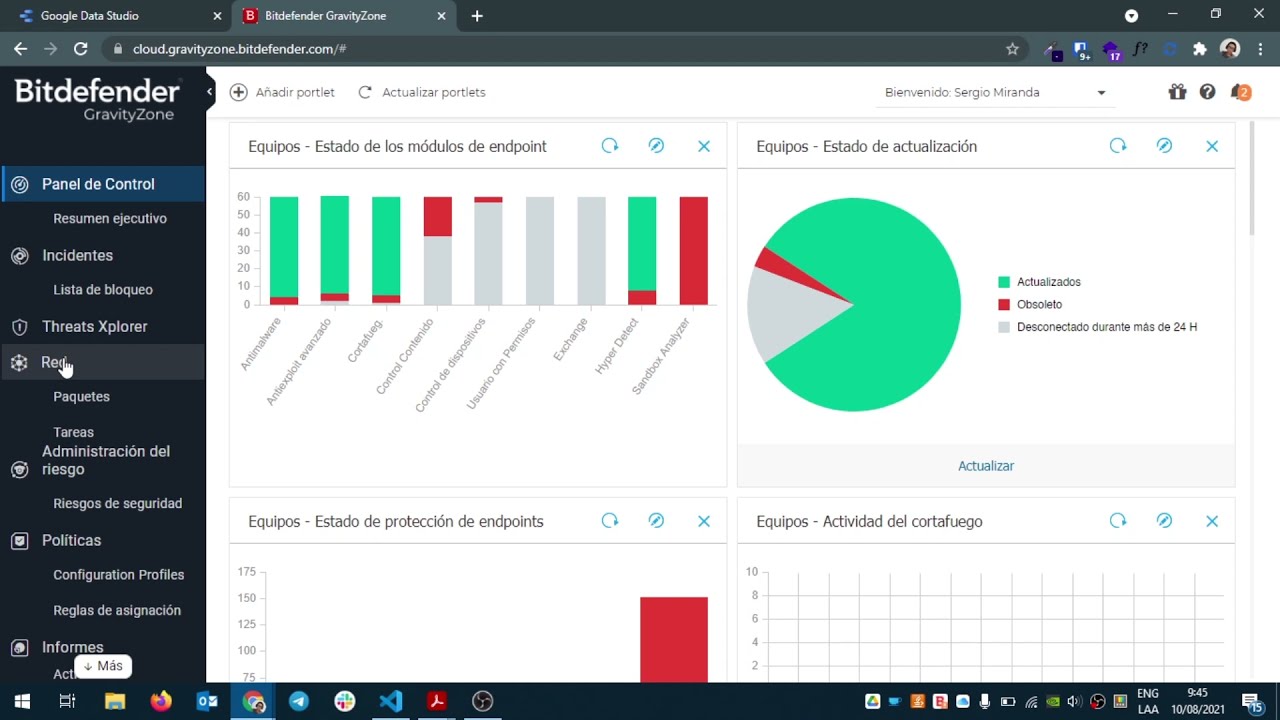Screen dimensions: 1280x720
Task: Open a new browser tab
Action: click(477, 16)
